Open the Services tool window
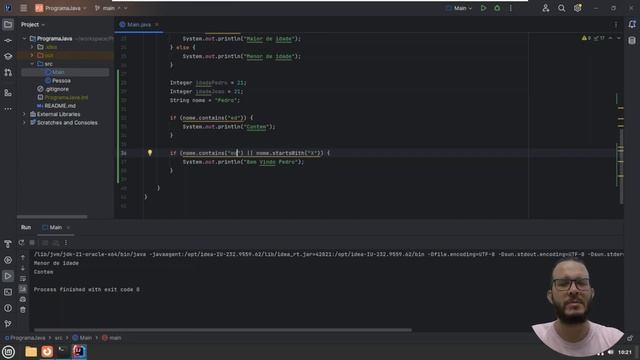640x360 pixels. (x=8, y=260)
